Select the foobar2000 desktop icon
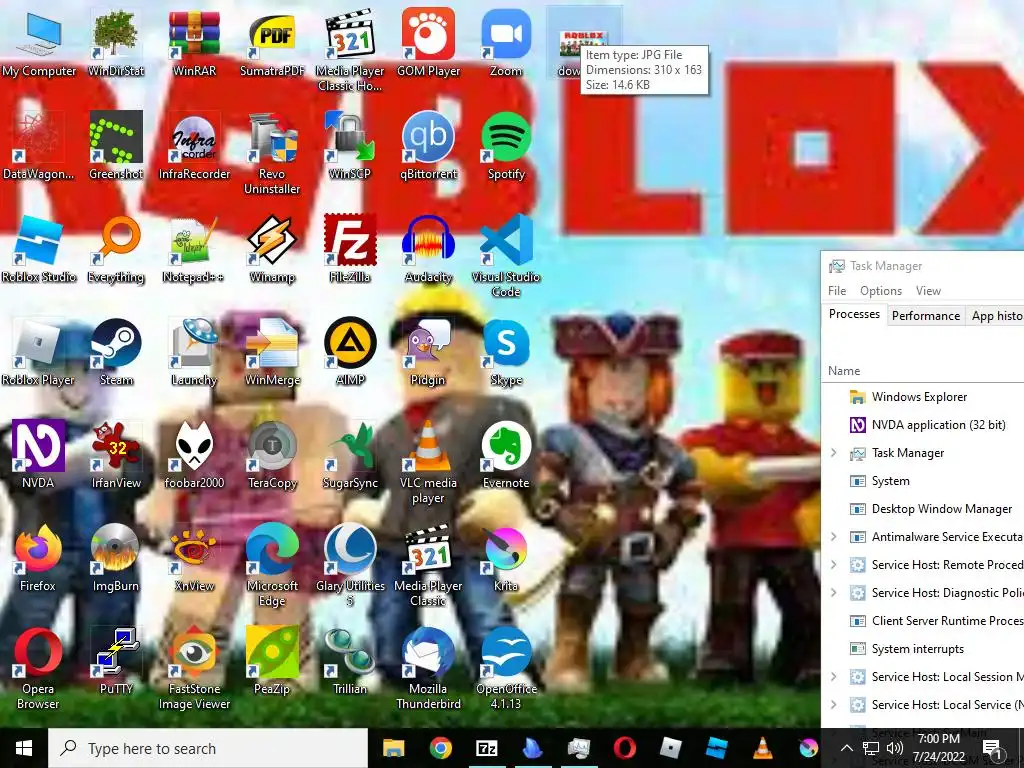 (194, 455)
